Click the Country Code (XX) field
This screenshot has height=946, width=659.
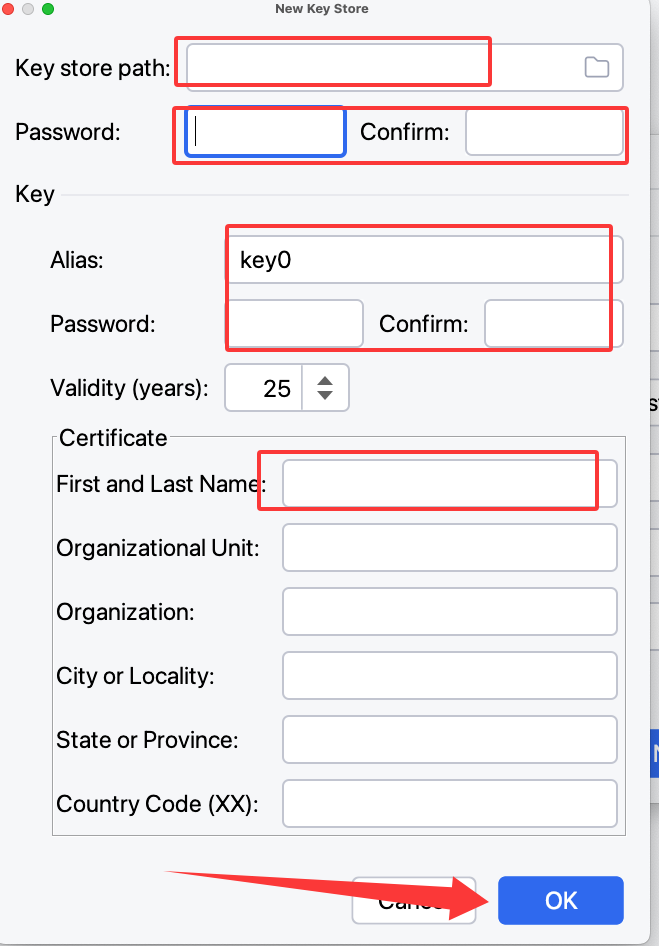pos(449,804)
